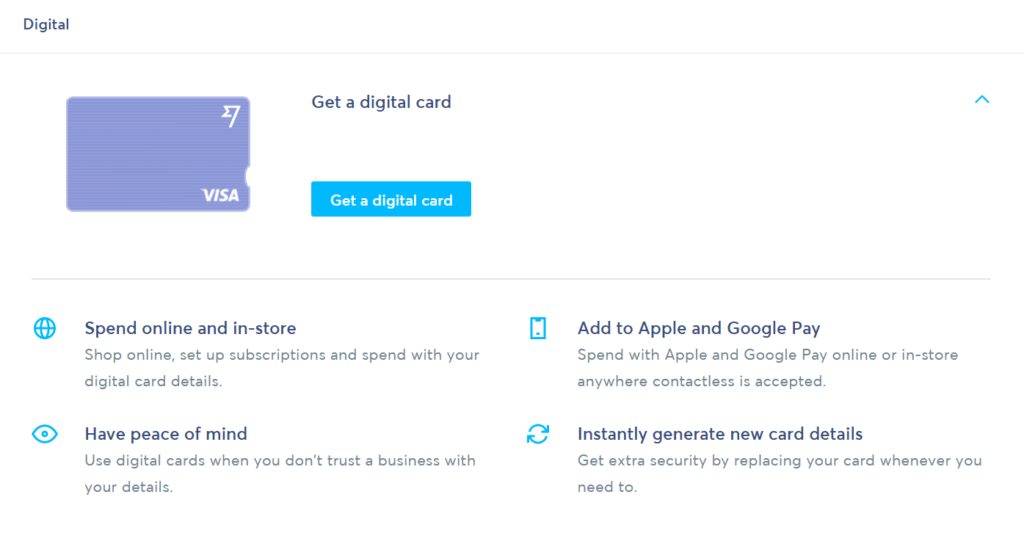Click the Add to Apple and Google Pay heading
The height and width of the screenshot is (558, 1024).
699,328
